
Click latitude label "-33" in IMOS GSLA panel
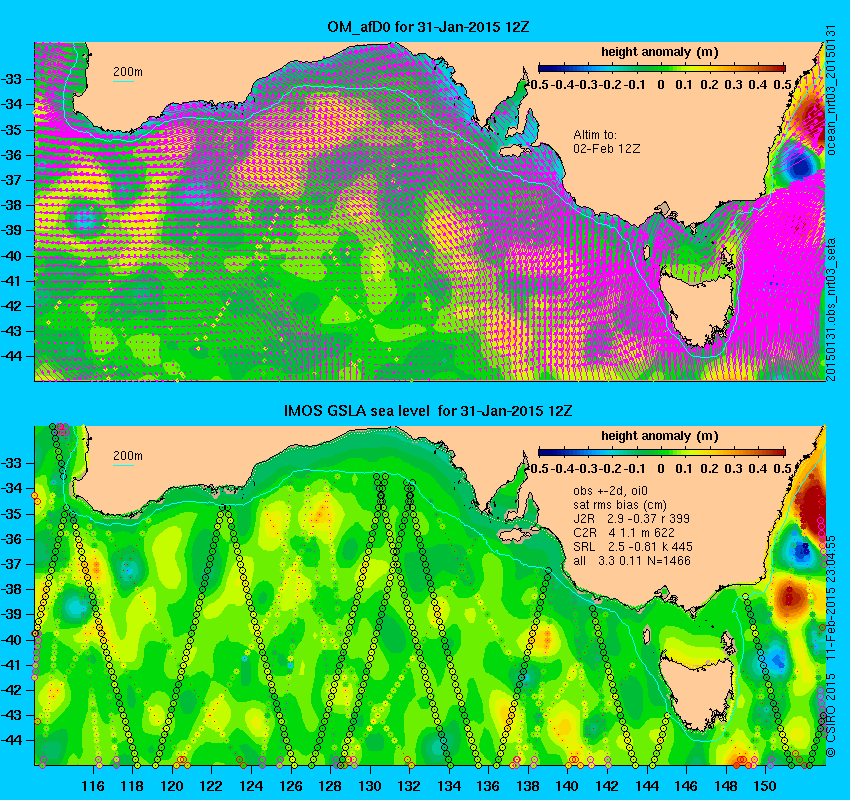tap(11, 463)
